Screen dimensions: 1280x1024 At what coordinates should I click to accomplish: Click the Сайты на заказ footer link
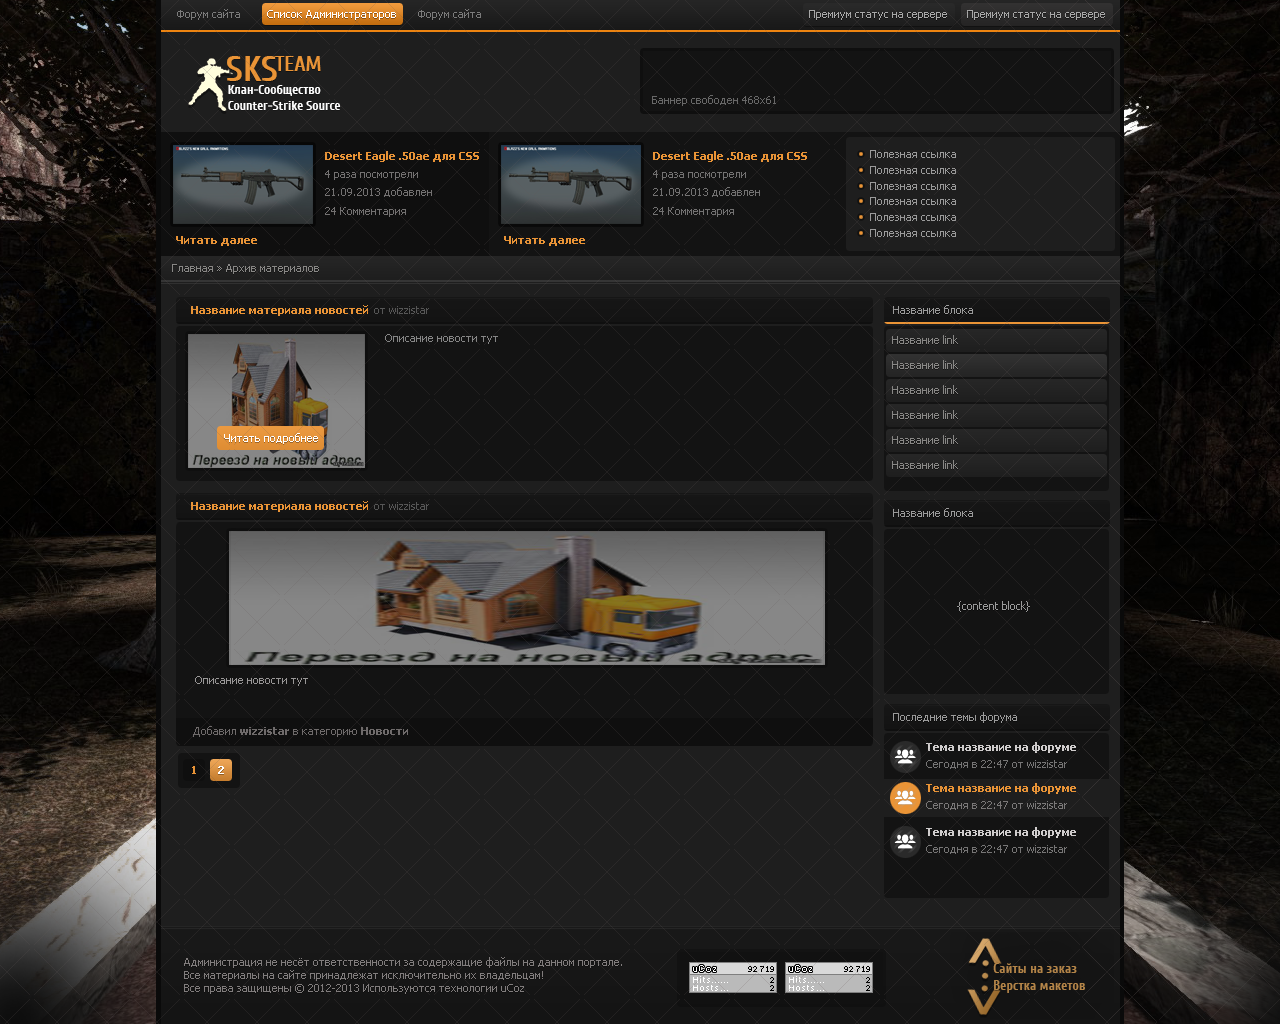coord(1035,968)
